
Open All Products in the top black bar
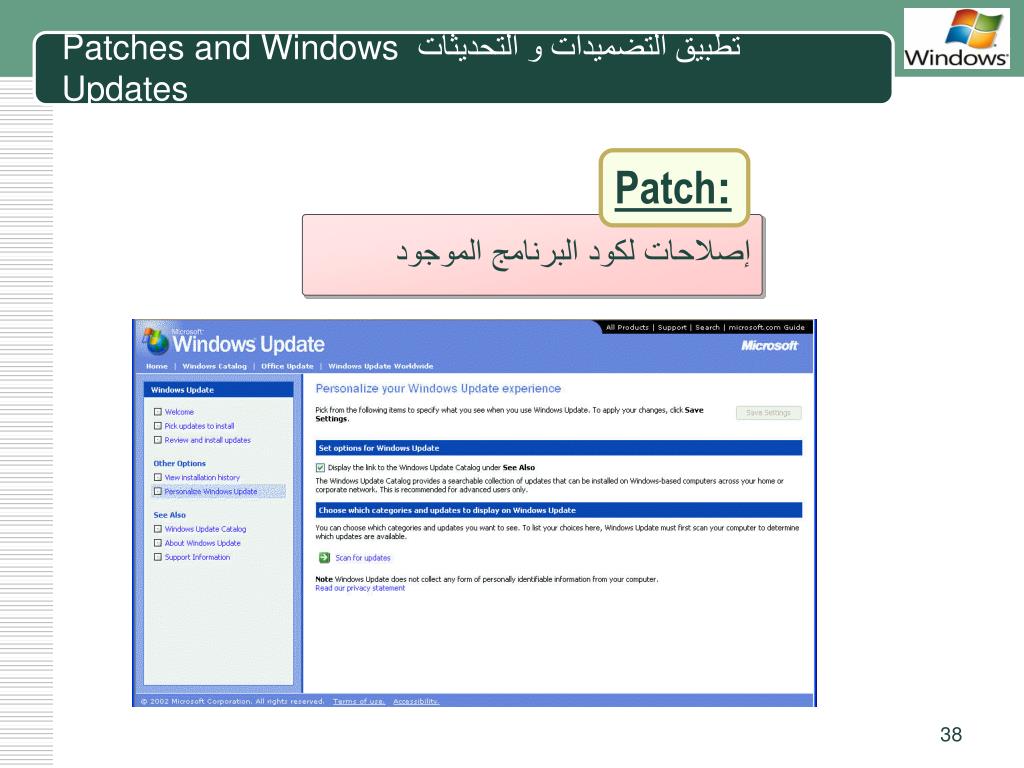[x=627, y=327]
